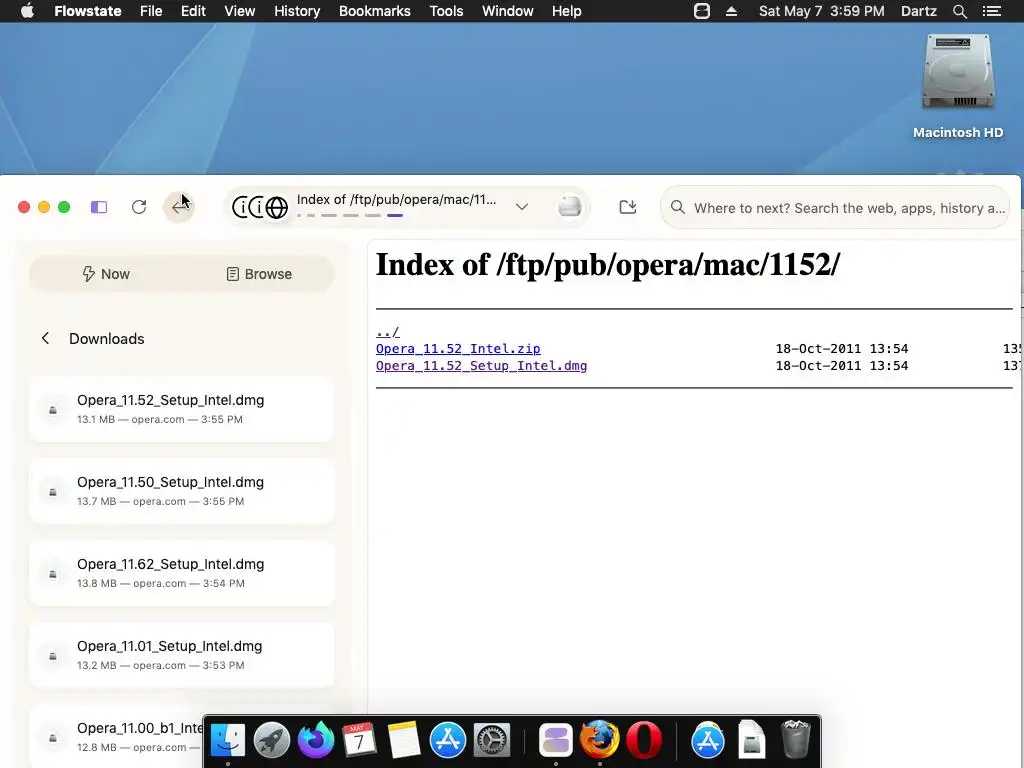1024x768 pixels.
Task: Open the Control Center list icon
Action: point(991,11)
